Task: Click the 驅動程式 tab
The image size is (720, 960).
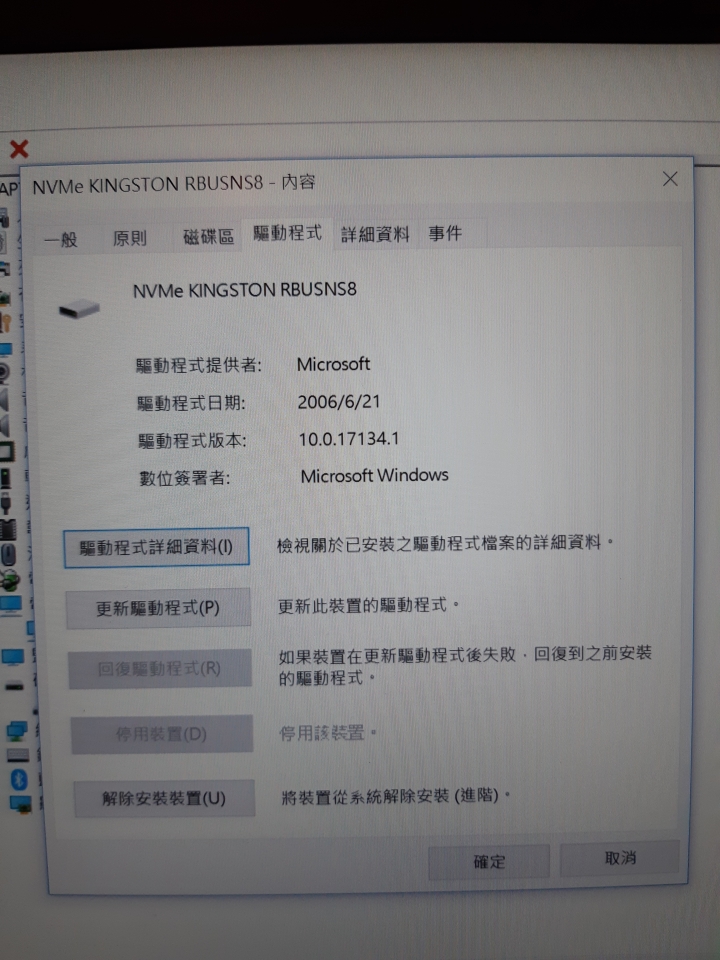Action: click(x=287, y=233)
